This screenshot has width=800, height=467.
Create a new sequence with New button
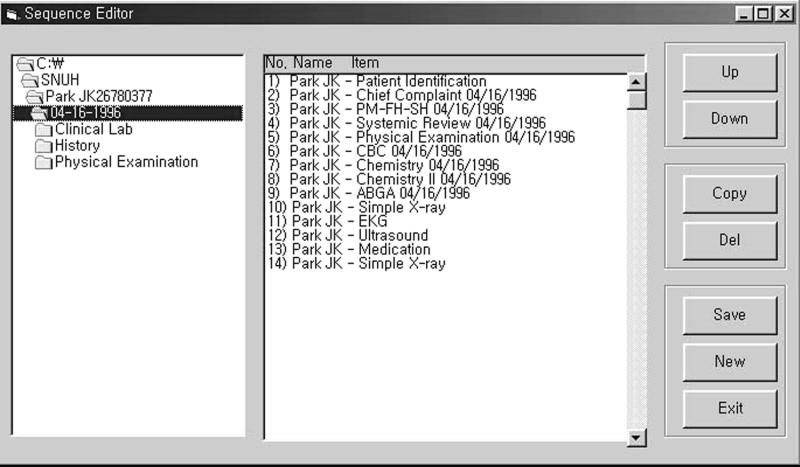[730, 362]
